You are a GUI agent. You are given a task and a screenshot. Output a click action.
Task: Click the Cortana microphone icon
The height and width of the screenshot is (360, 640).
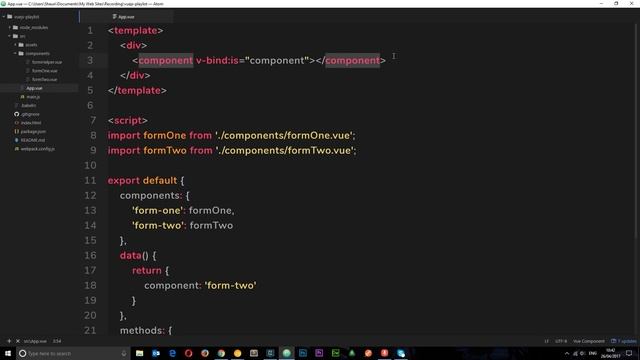(124, 353)
